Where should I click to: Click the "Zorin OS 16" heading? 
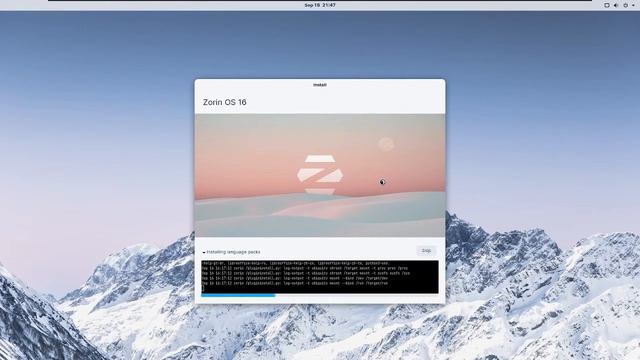point(224,102)
